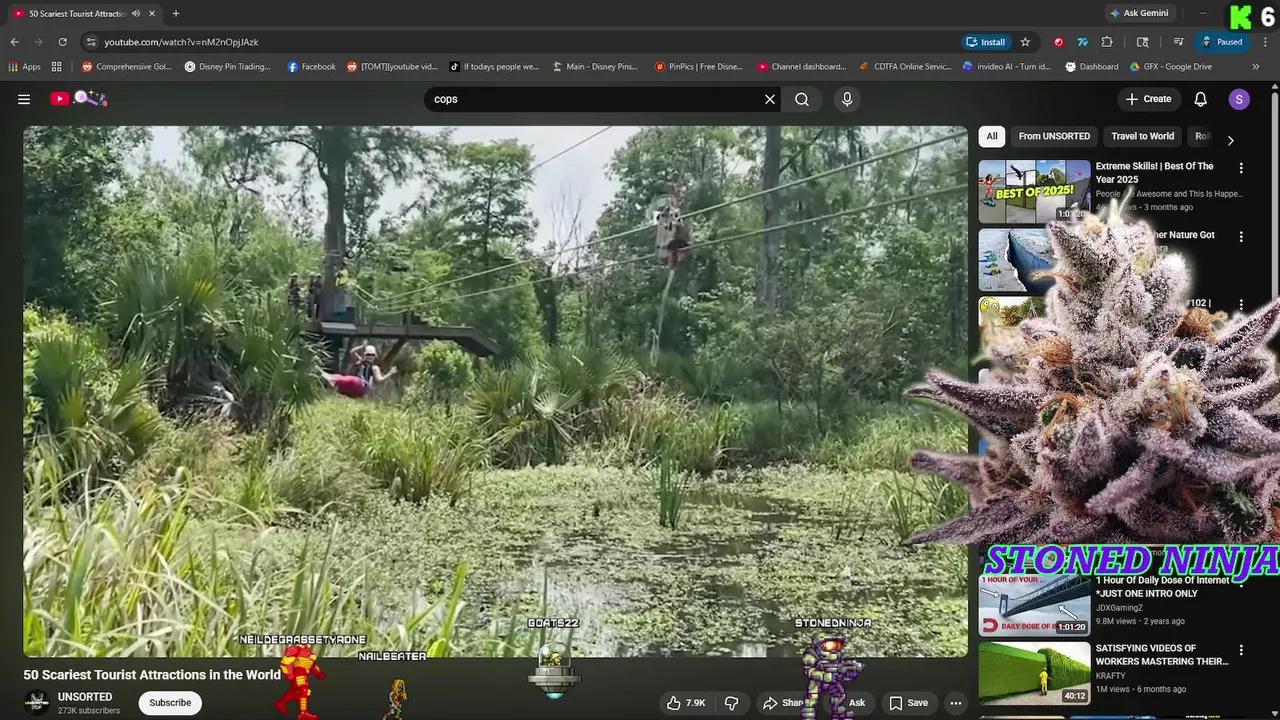Screen dimensions: 1280x720
Task: Go to YouTube home via logo
Action: (78, 99)
